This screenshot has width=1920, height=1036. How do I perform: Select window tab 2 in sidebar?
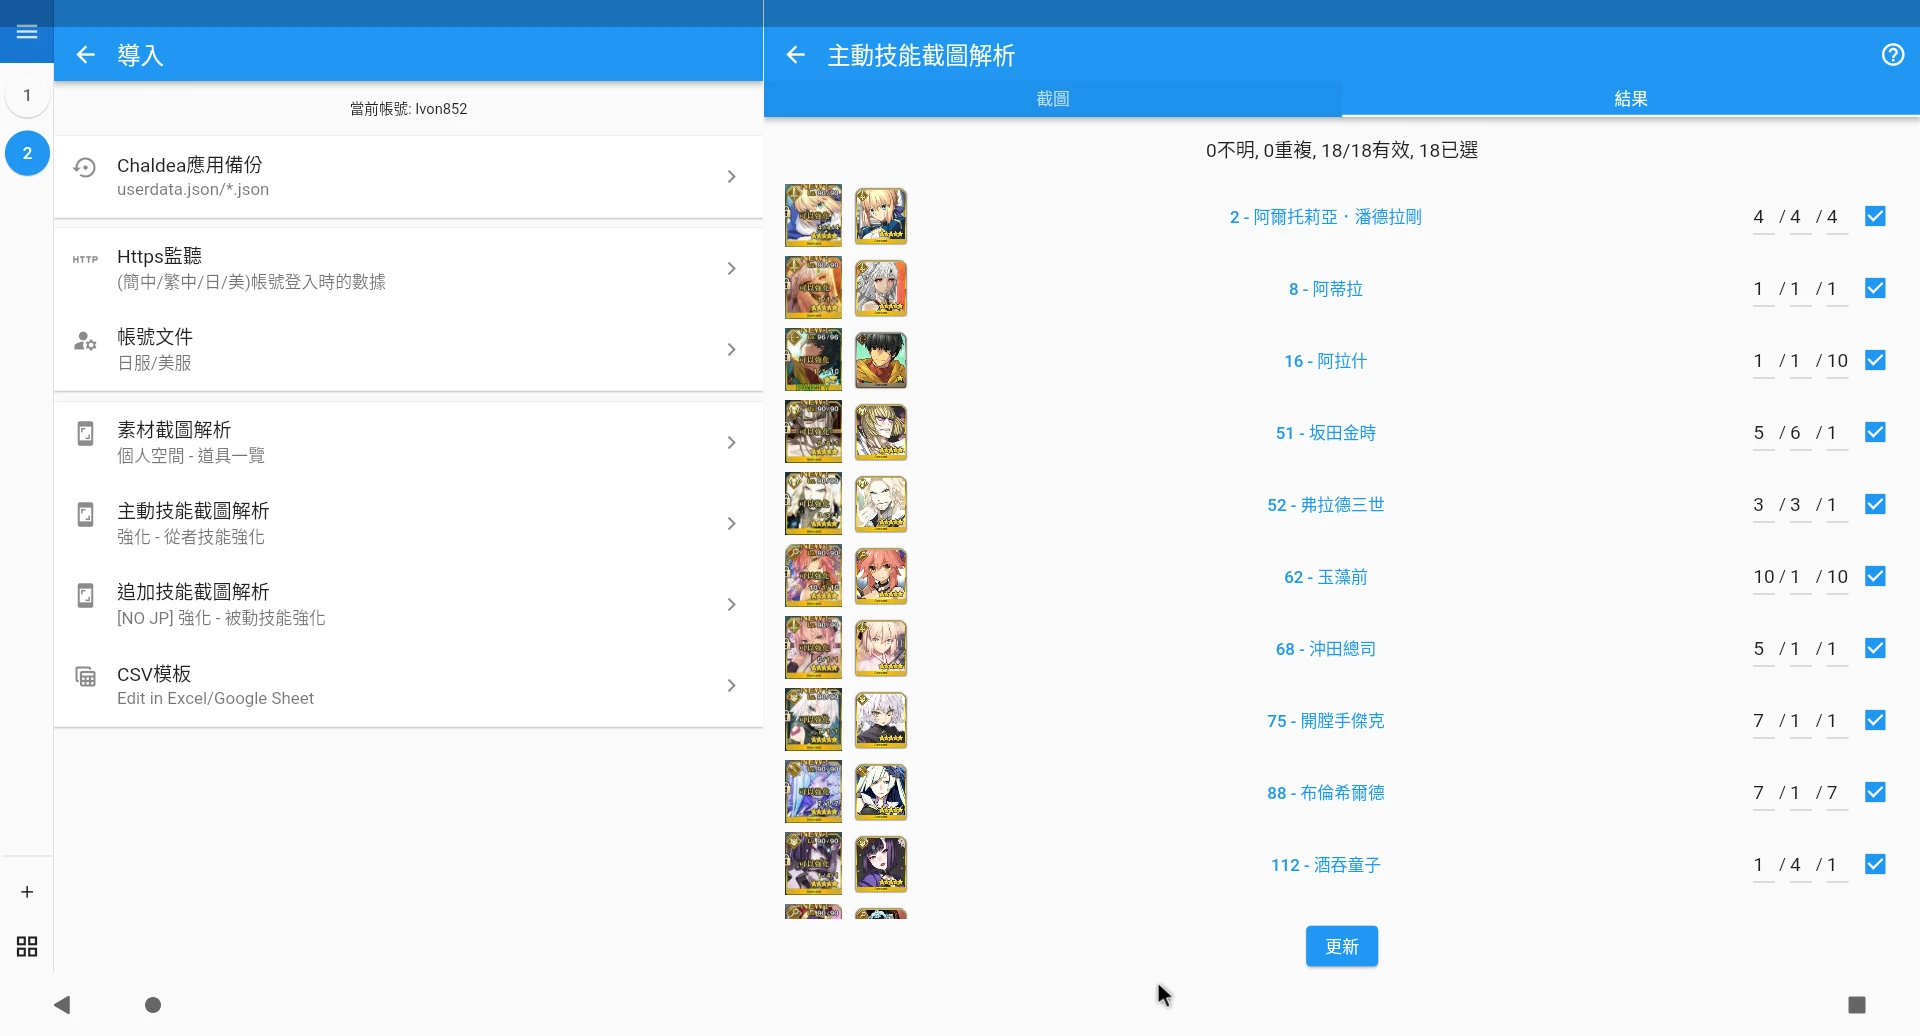[x=27, y=153]
